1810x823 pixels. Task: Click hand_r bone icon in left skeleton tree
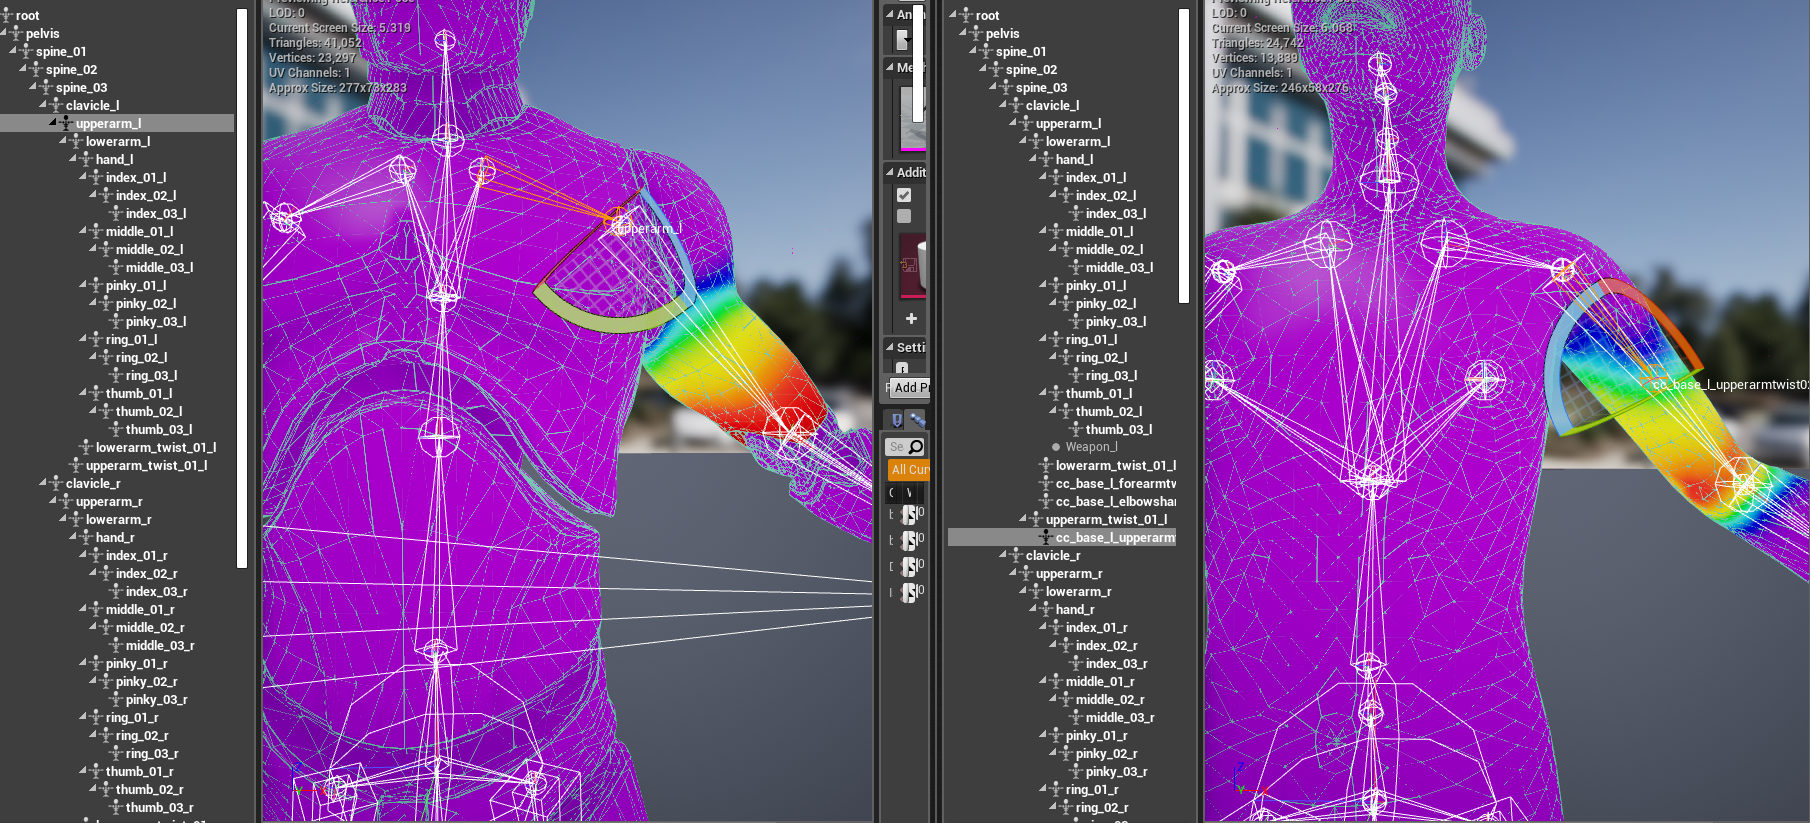click(87, 537)
